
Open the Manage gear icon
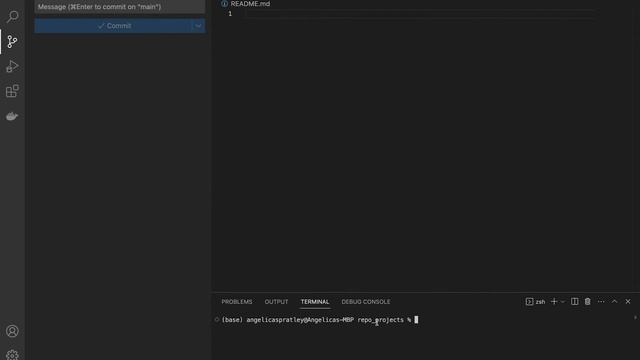(12, 355)
